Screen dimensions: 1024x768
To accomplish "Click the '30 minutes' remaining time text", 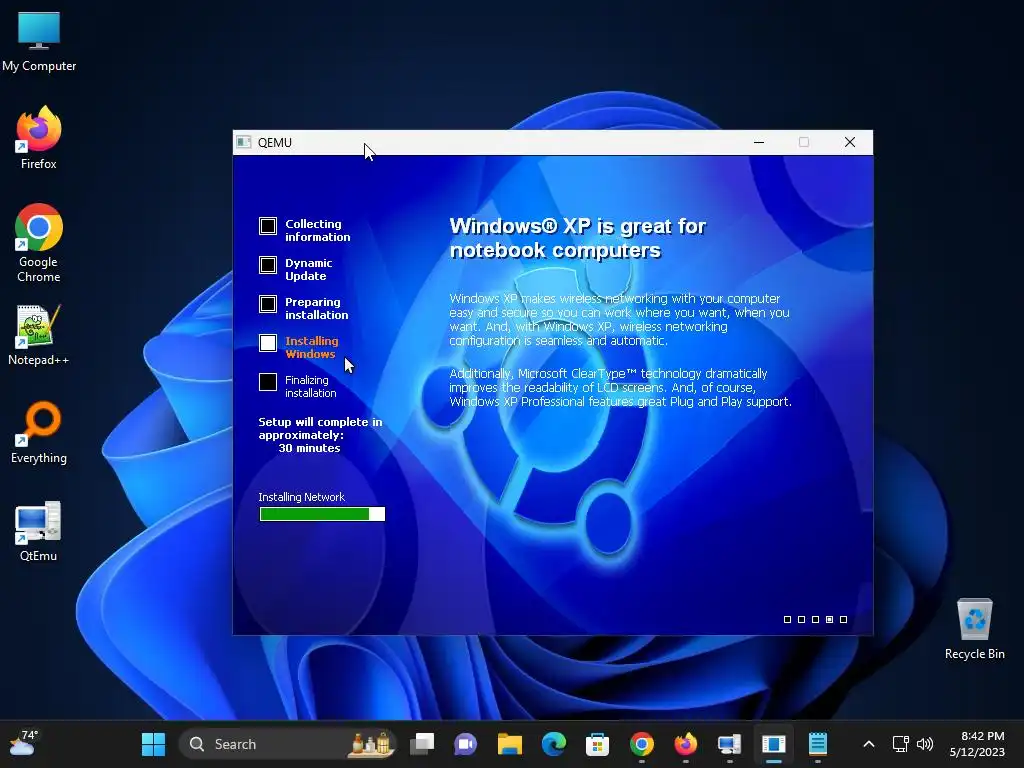I will coord(310,448).
